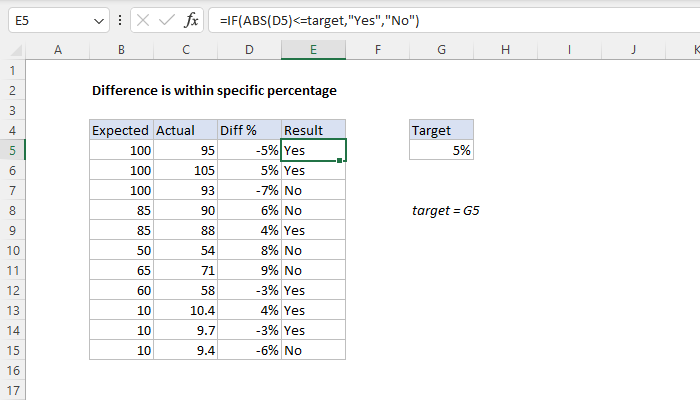700x400 pixels.
Task: Click the Expected header cell
Action: (121, 130)
